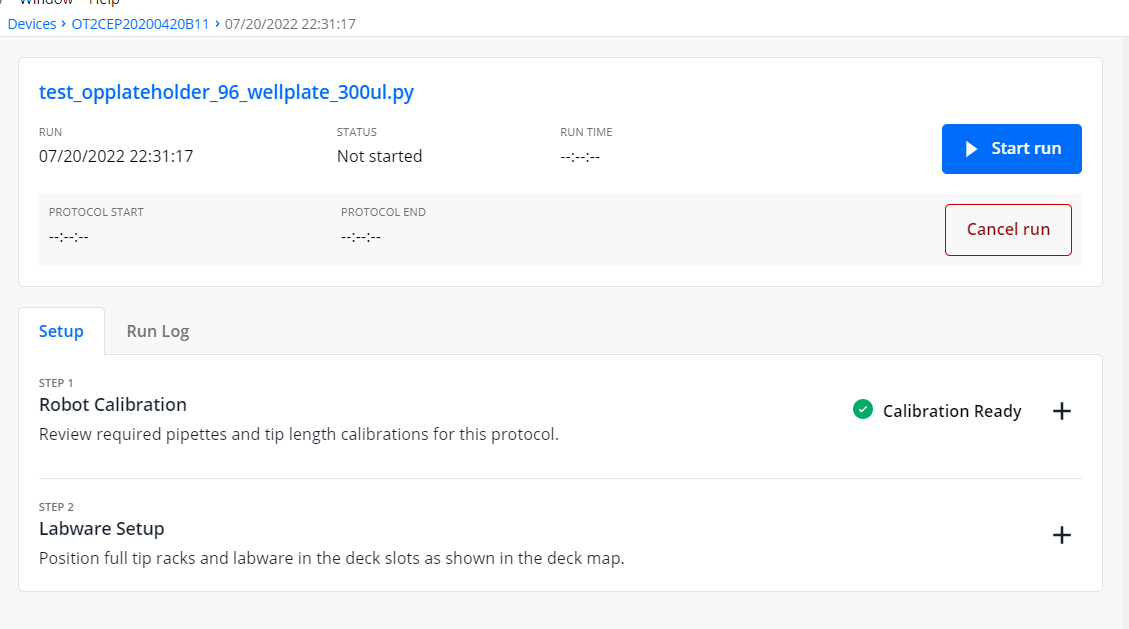Open the Help menu

click(104, 3)
